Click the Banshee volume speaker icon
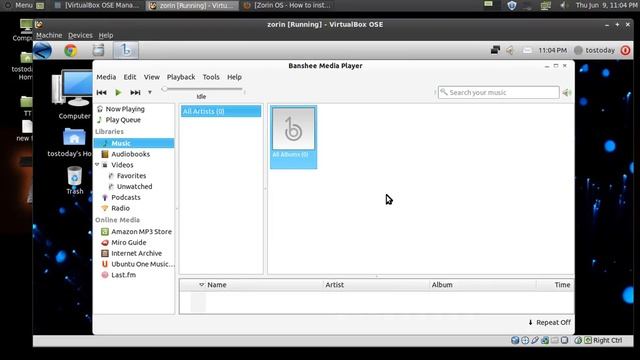The image size is (640, 360). [x=567, y=93]
